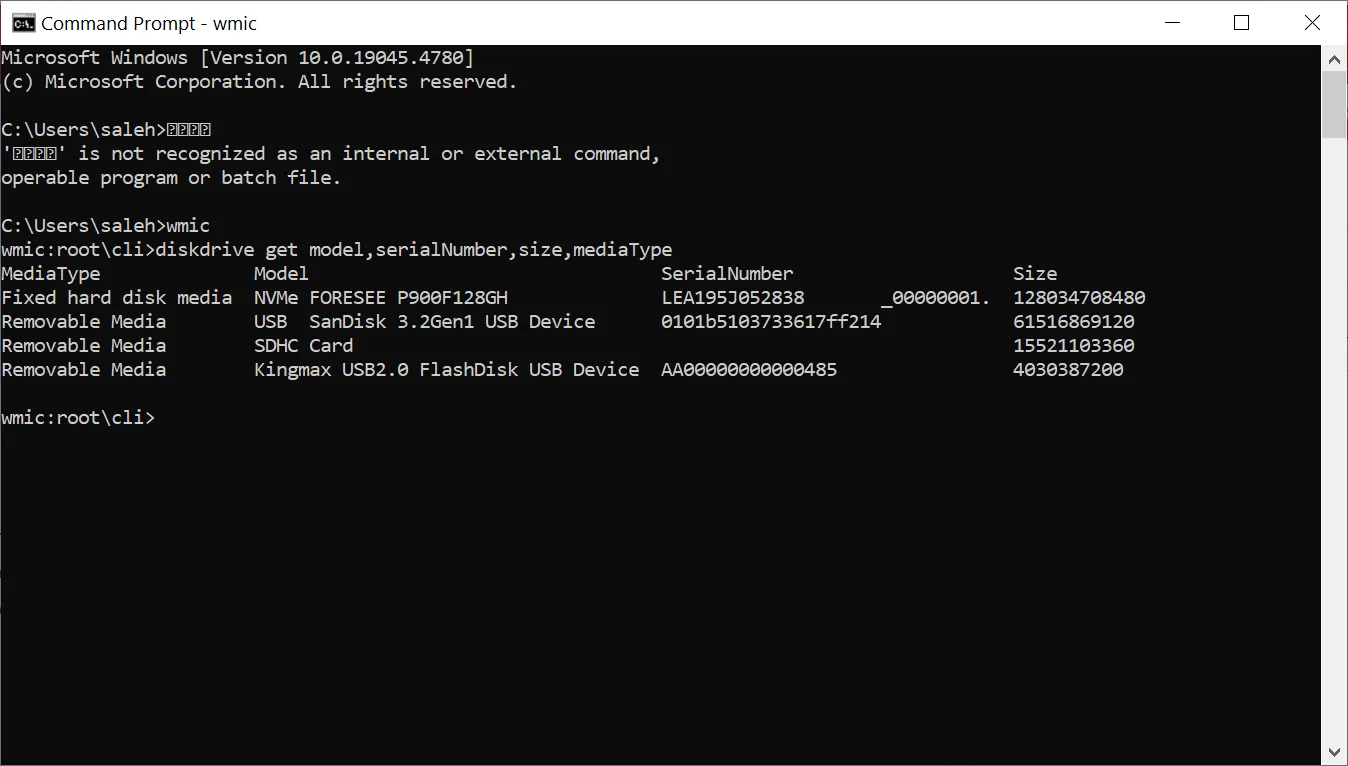Click the SDHC Card model text
The image size is (1348, 766).
pos(303,346)
